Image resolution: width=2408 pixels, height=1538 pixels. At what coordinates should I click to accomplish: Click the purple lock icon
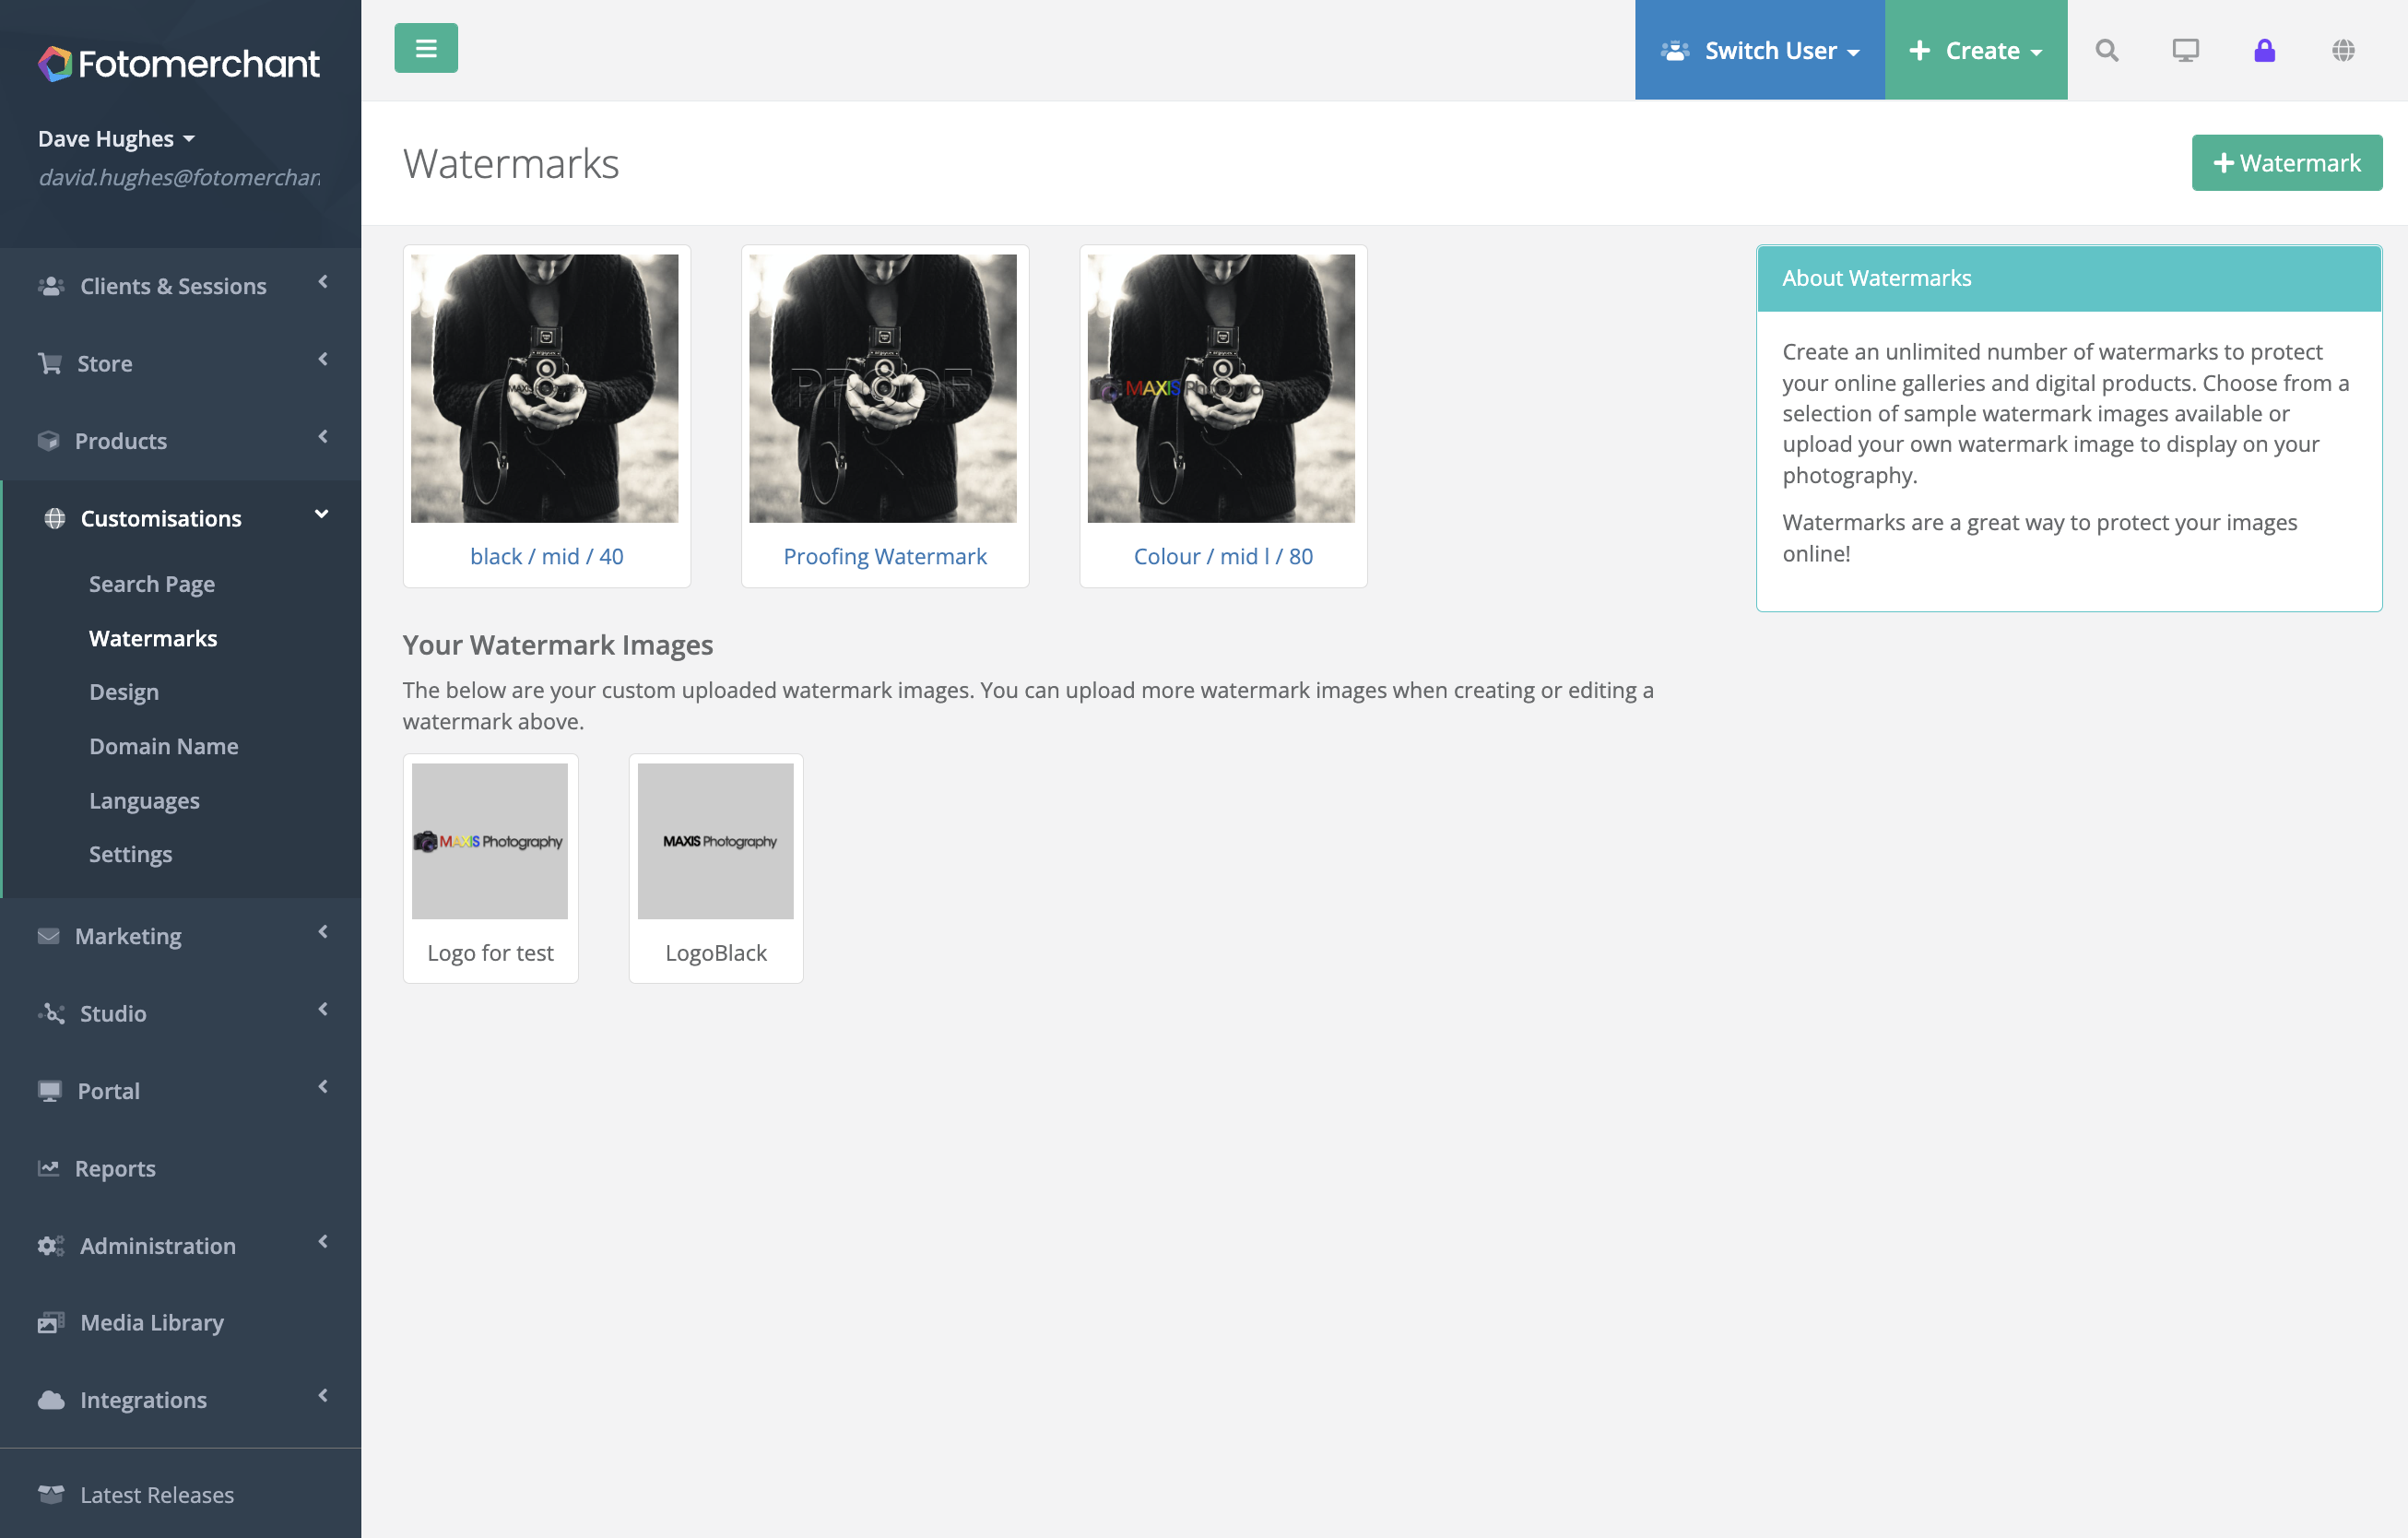click(2264, 50)
